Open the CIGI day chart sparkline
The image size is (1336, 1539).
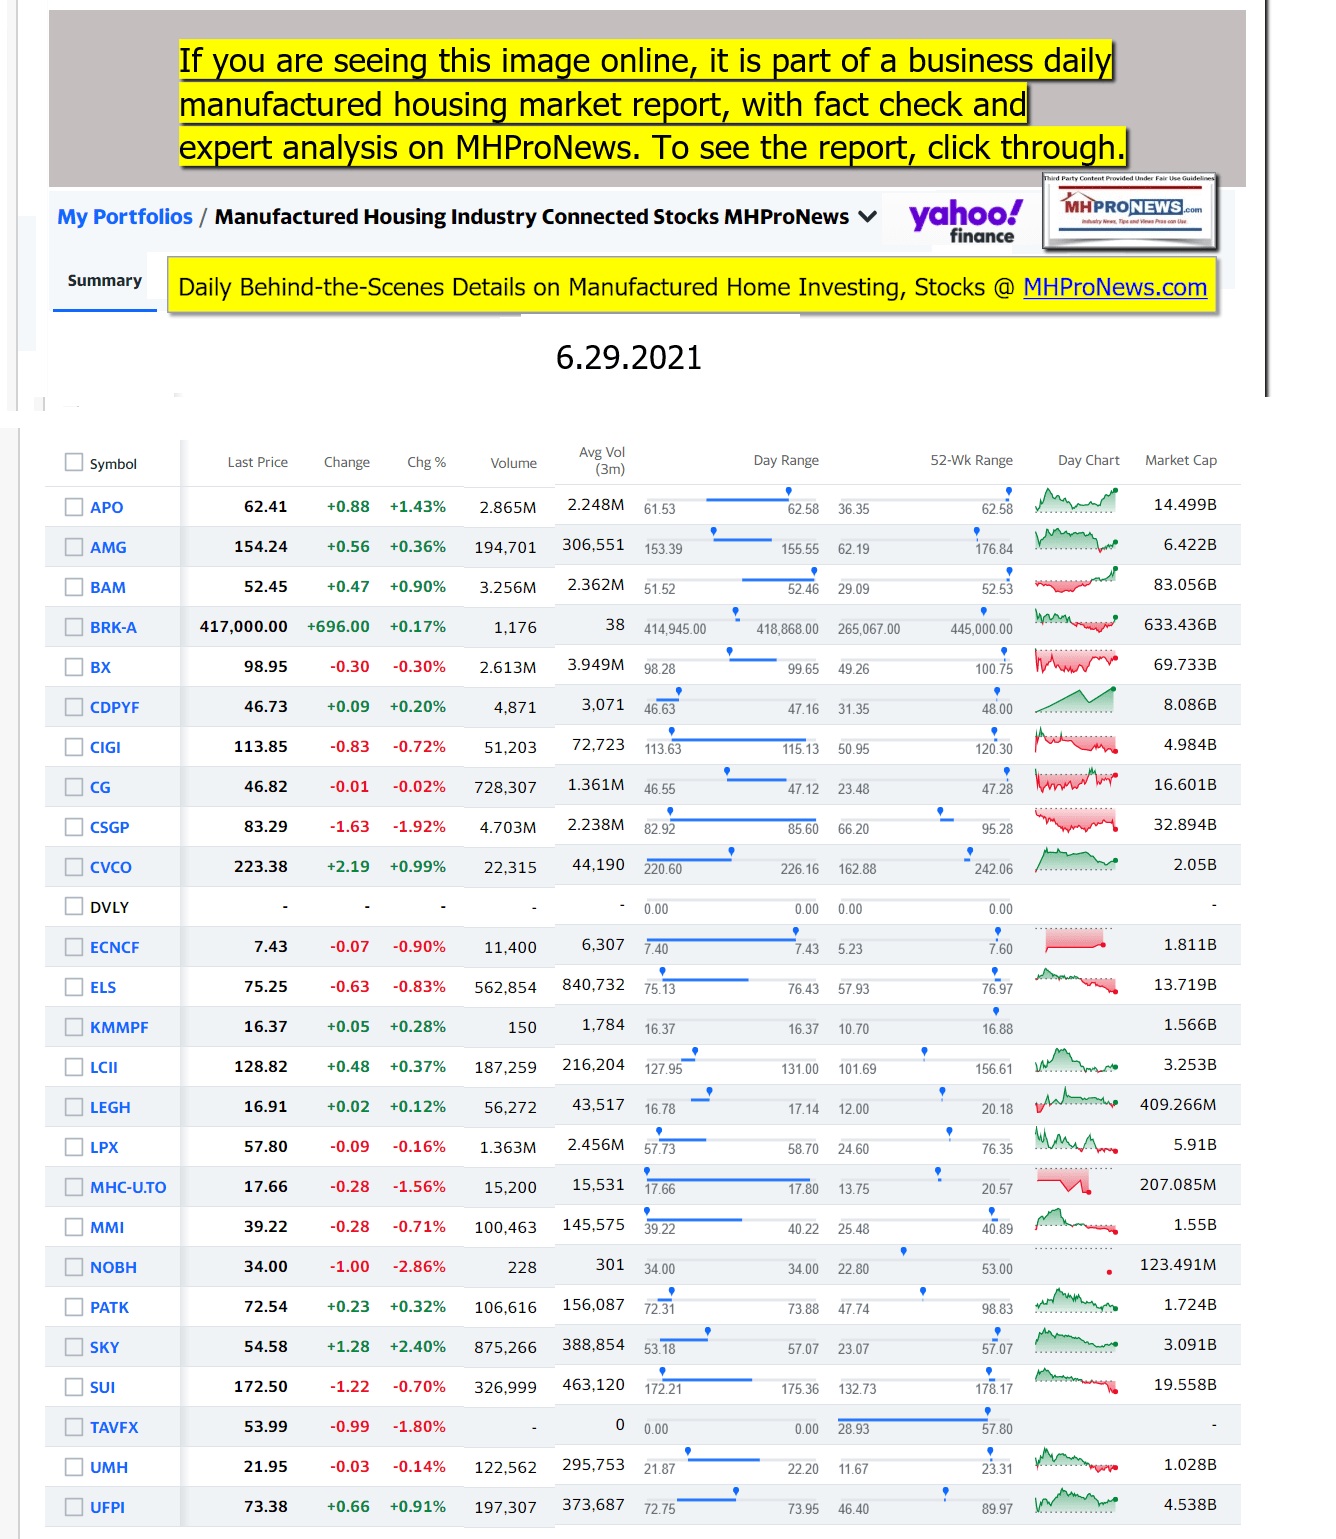tap(1076, 740)
